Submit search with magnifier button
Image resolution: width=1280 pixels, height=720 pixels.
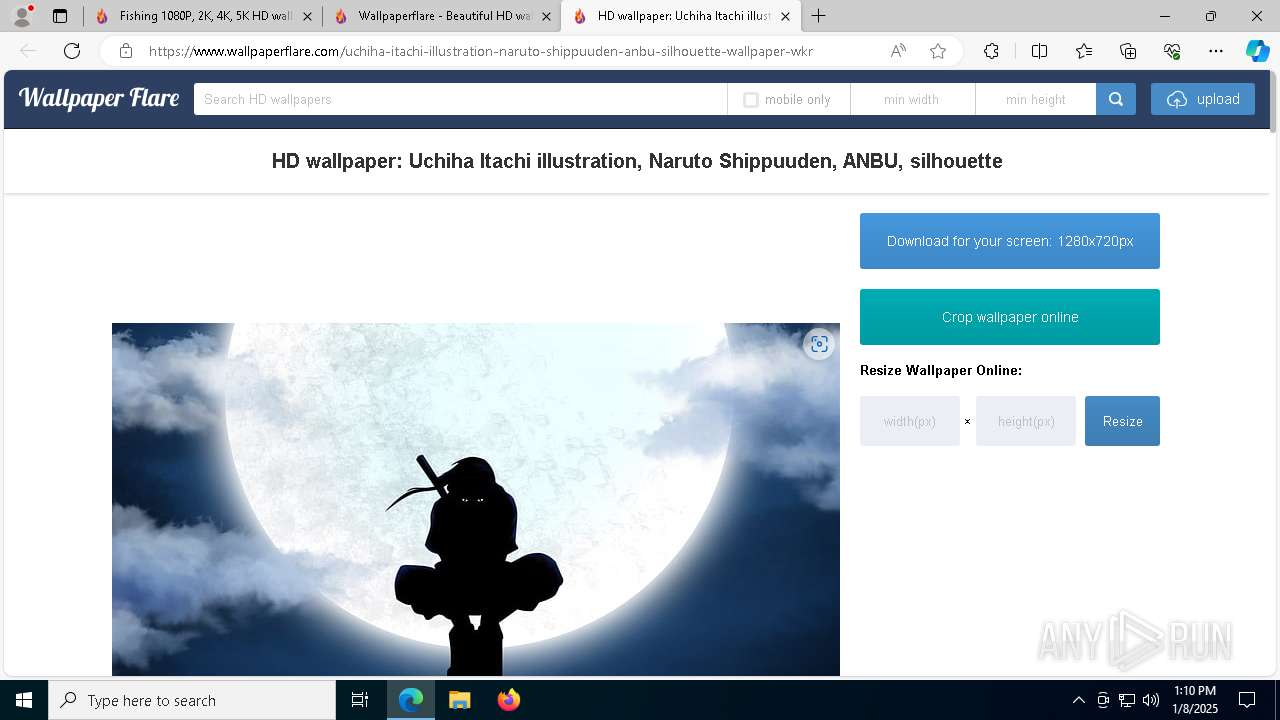pos(1116,99)
